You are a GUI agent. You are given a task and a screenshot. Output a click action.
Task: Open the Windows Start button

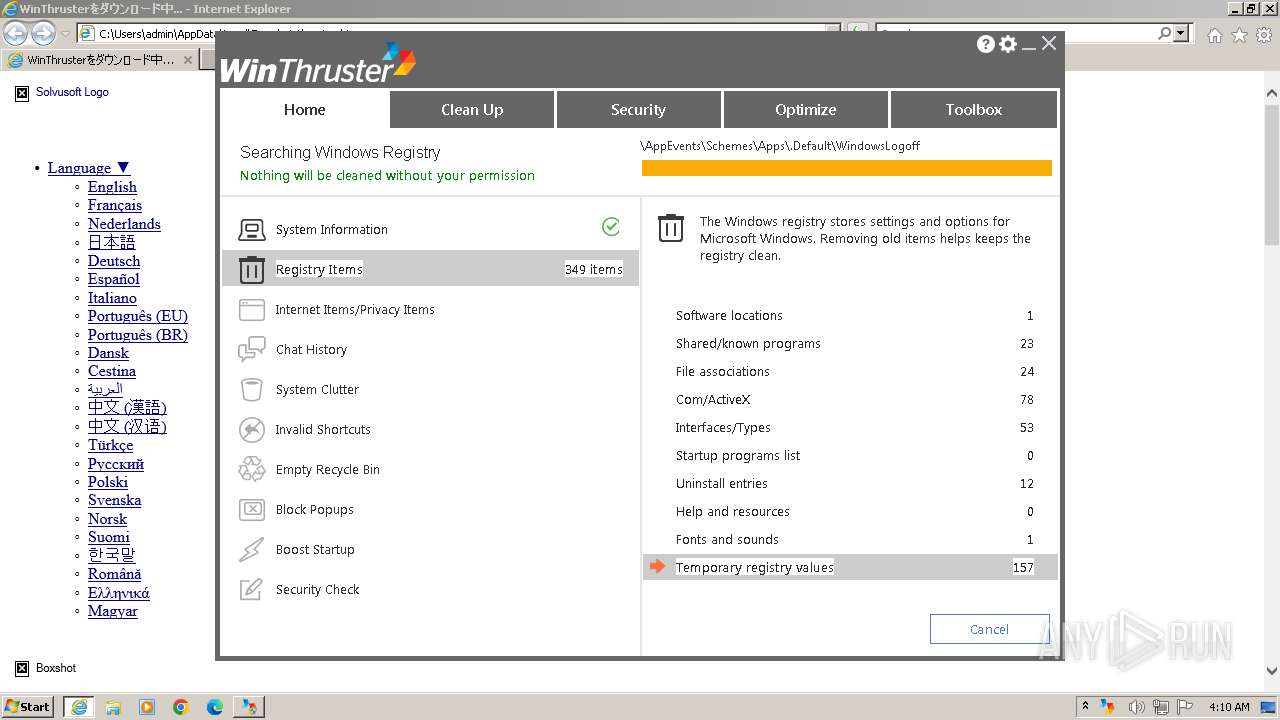click(28, 707)
